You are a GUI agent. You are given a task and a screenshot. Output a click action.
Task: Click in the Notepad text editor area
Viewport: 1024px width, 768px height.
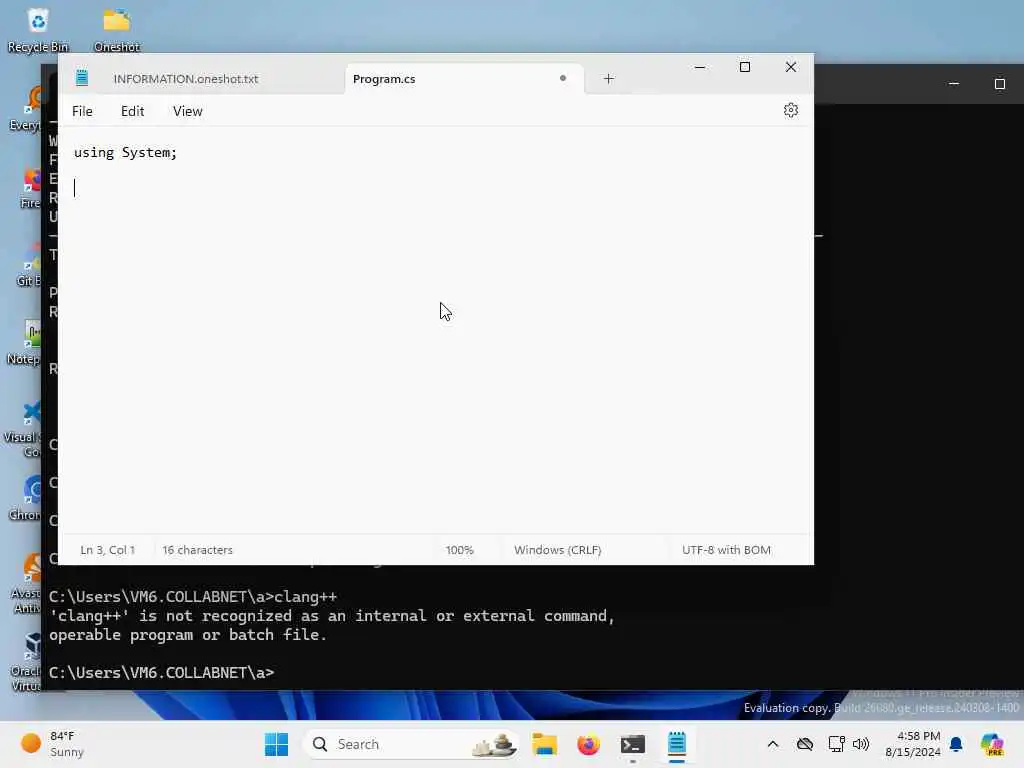point(436,330)
